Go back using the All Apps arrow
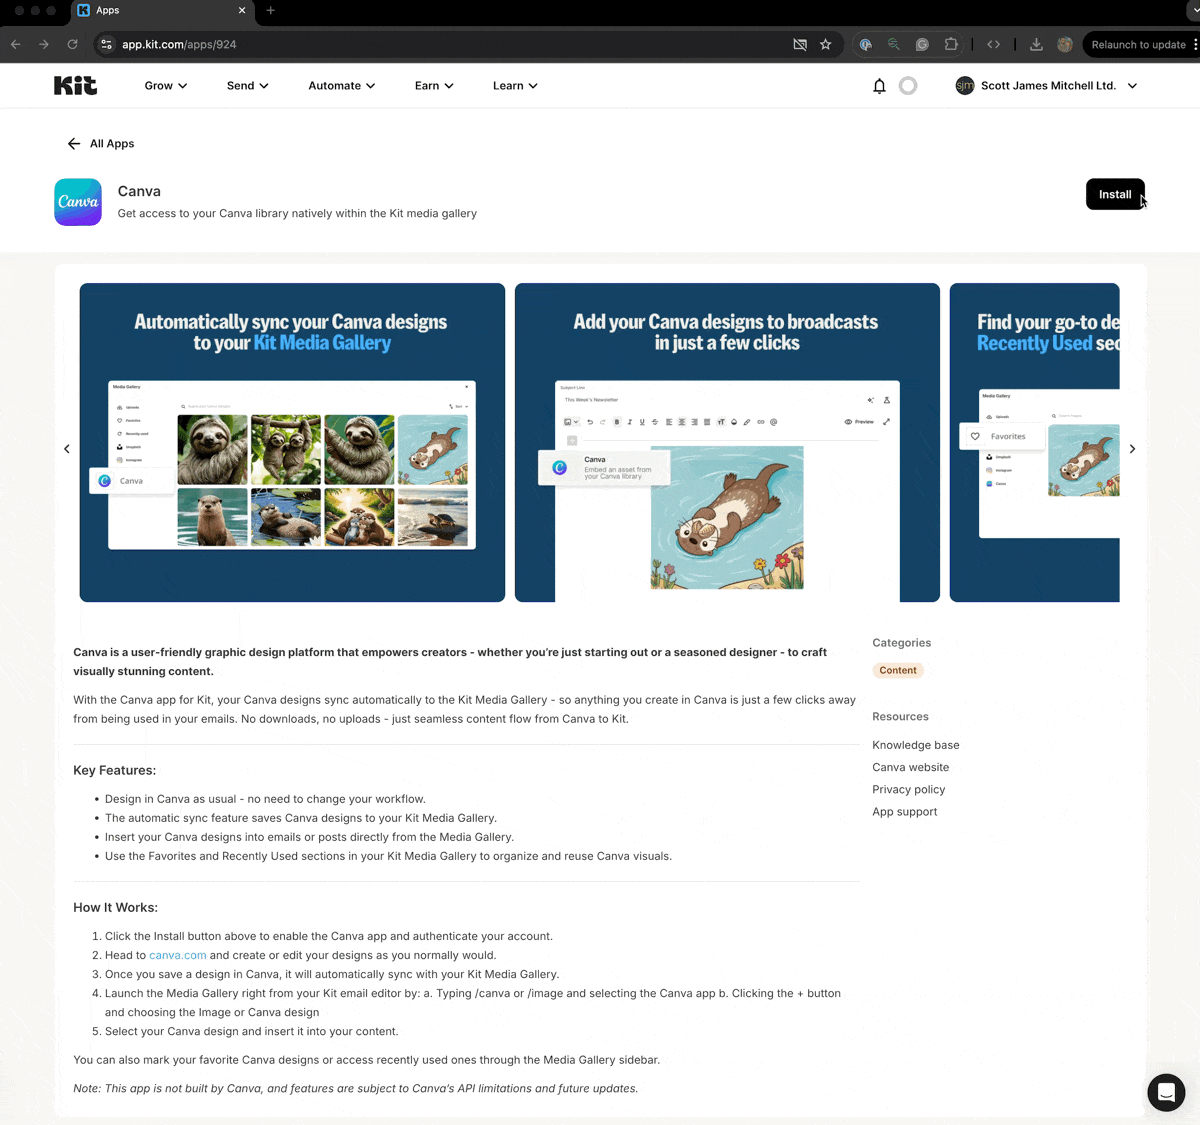1200x1125 pixels. (74, 144)
